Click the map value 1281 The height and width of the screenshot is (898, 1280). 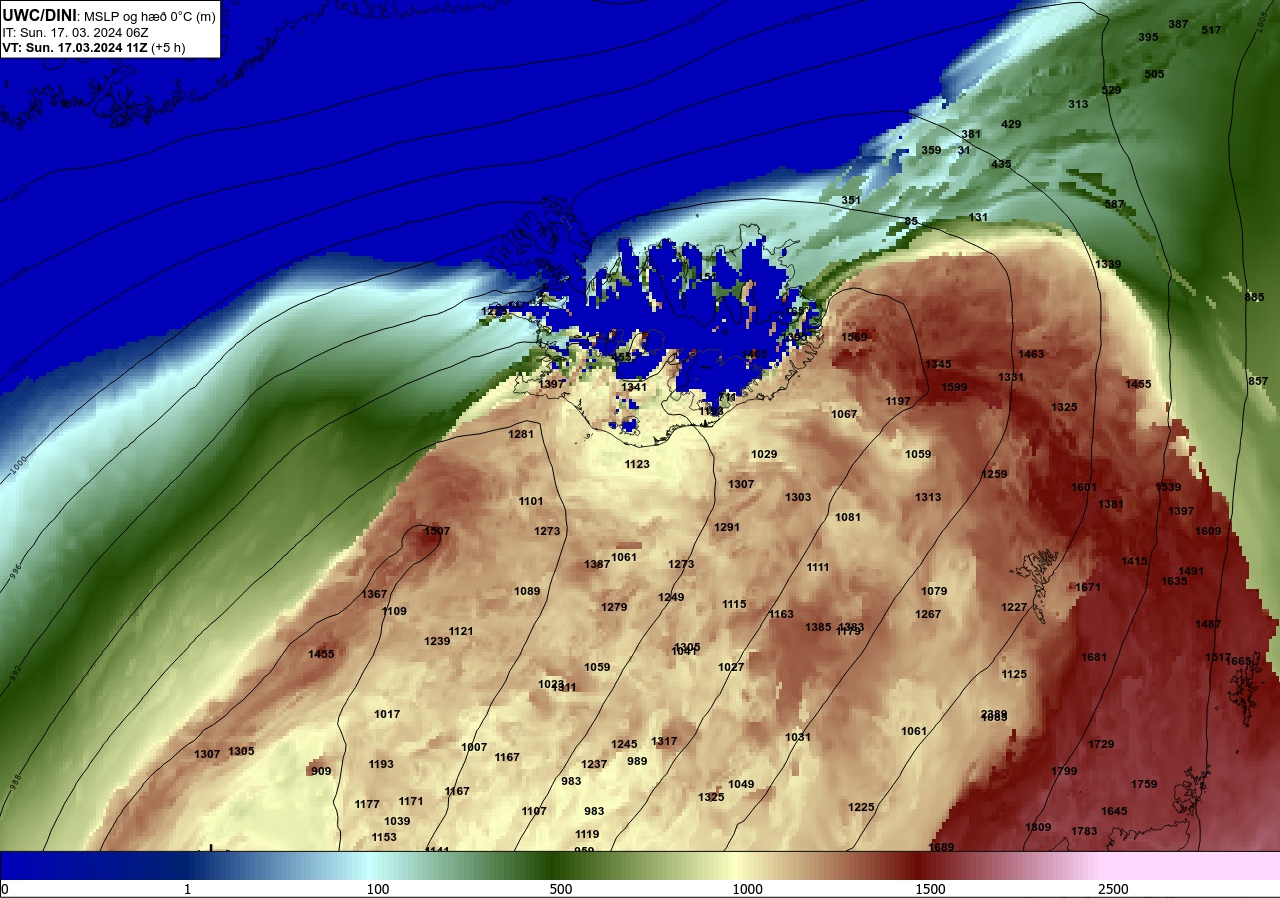521,434
